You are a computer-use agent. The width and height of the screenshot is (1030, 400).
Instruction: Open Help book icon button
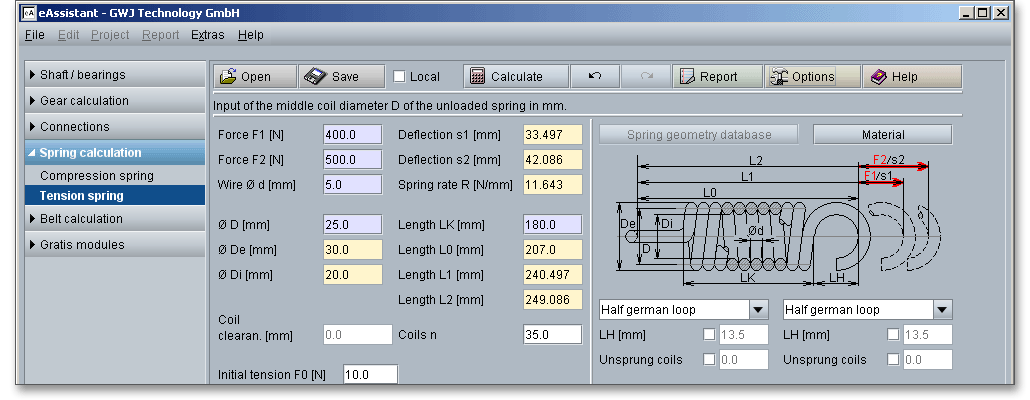click(x=893, y=77)
